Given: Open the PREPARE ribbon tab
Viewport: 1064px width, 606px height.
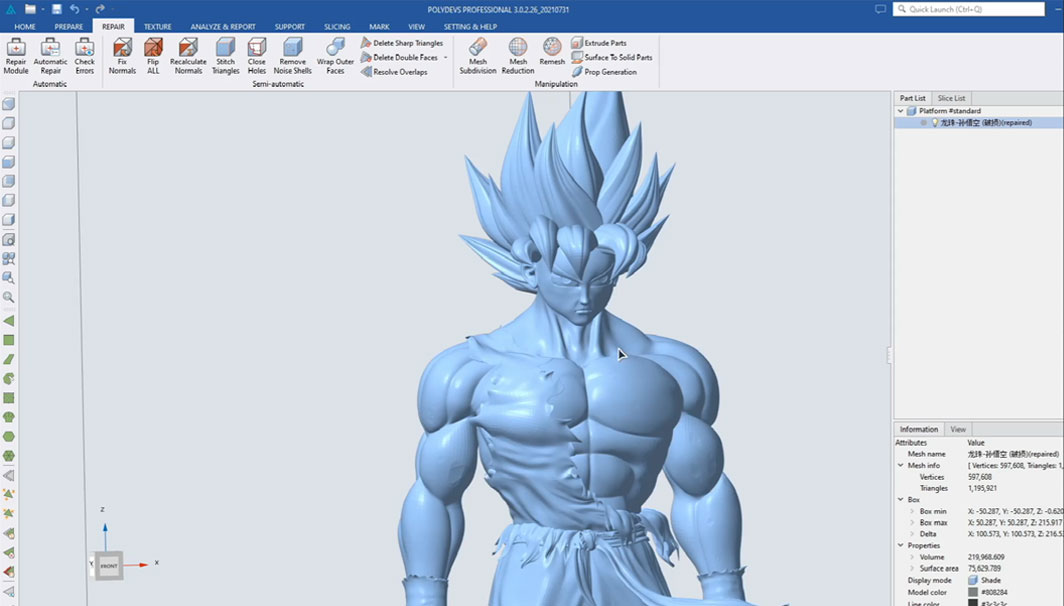Looking at the screenshot, I should 69,26.
